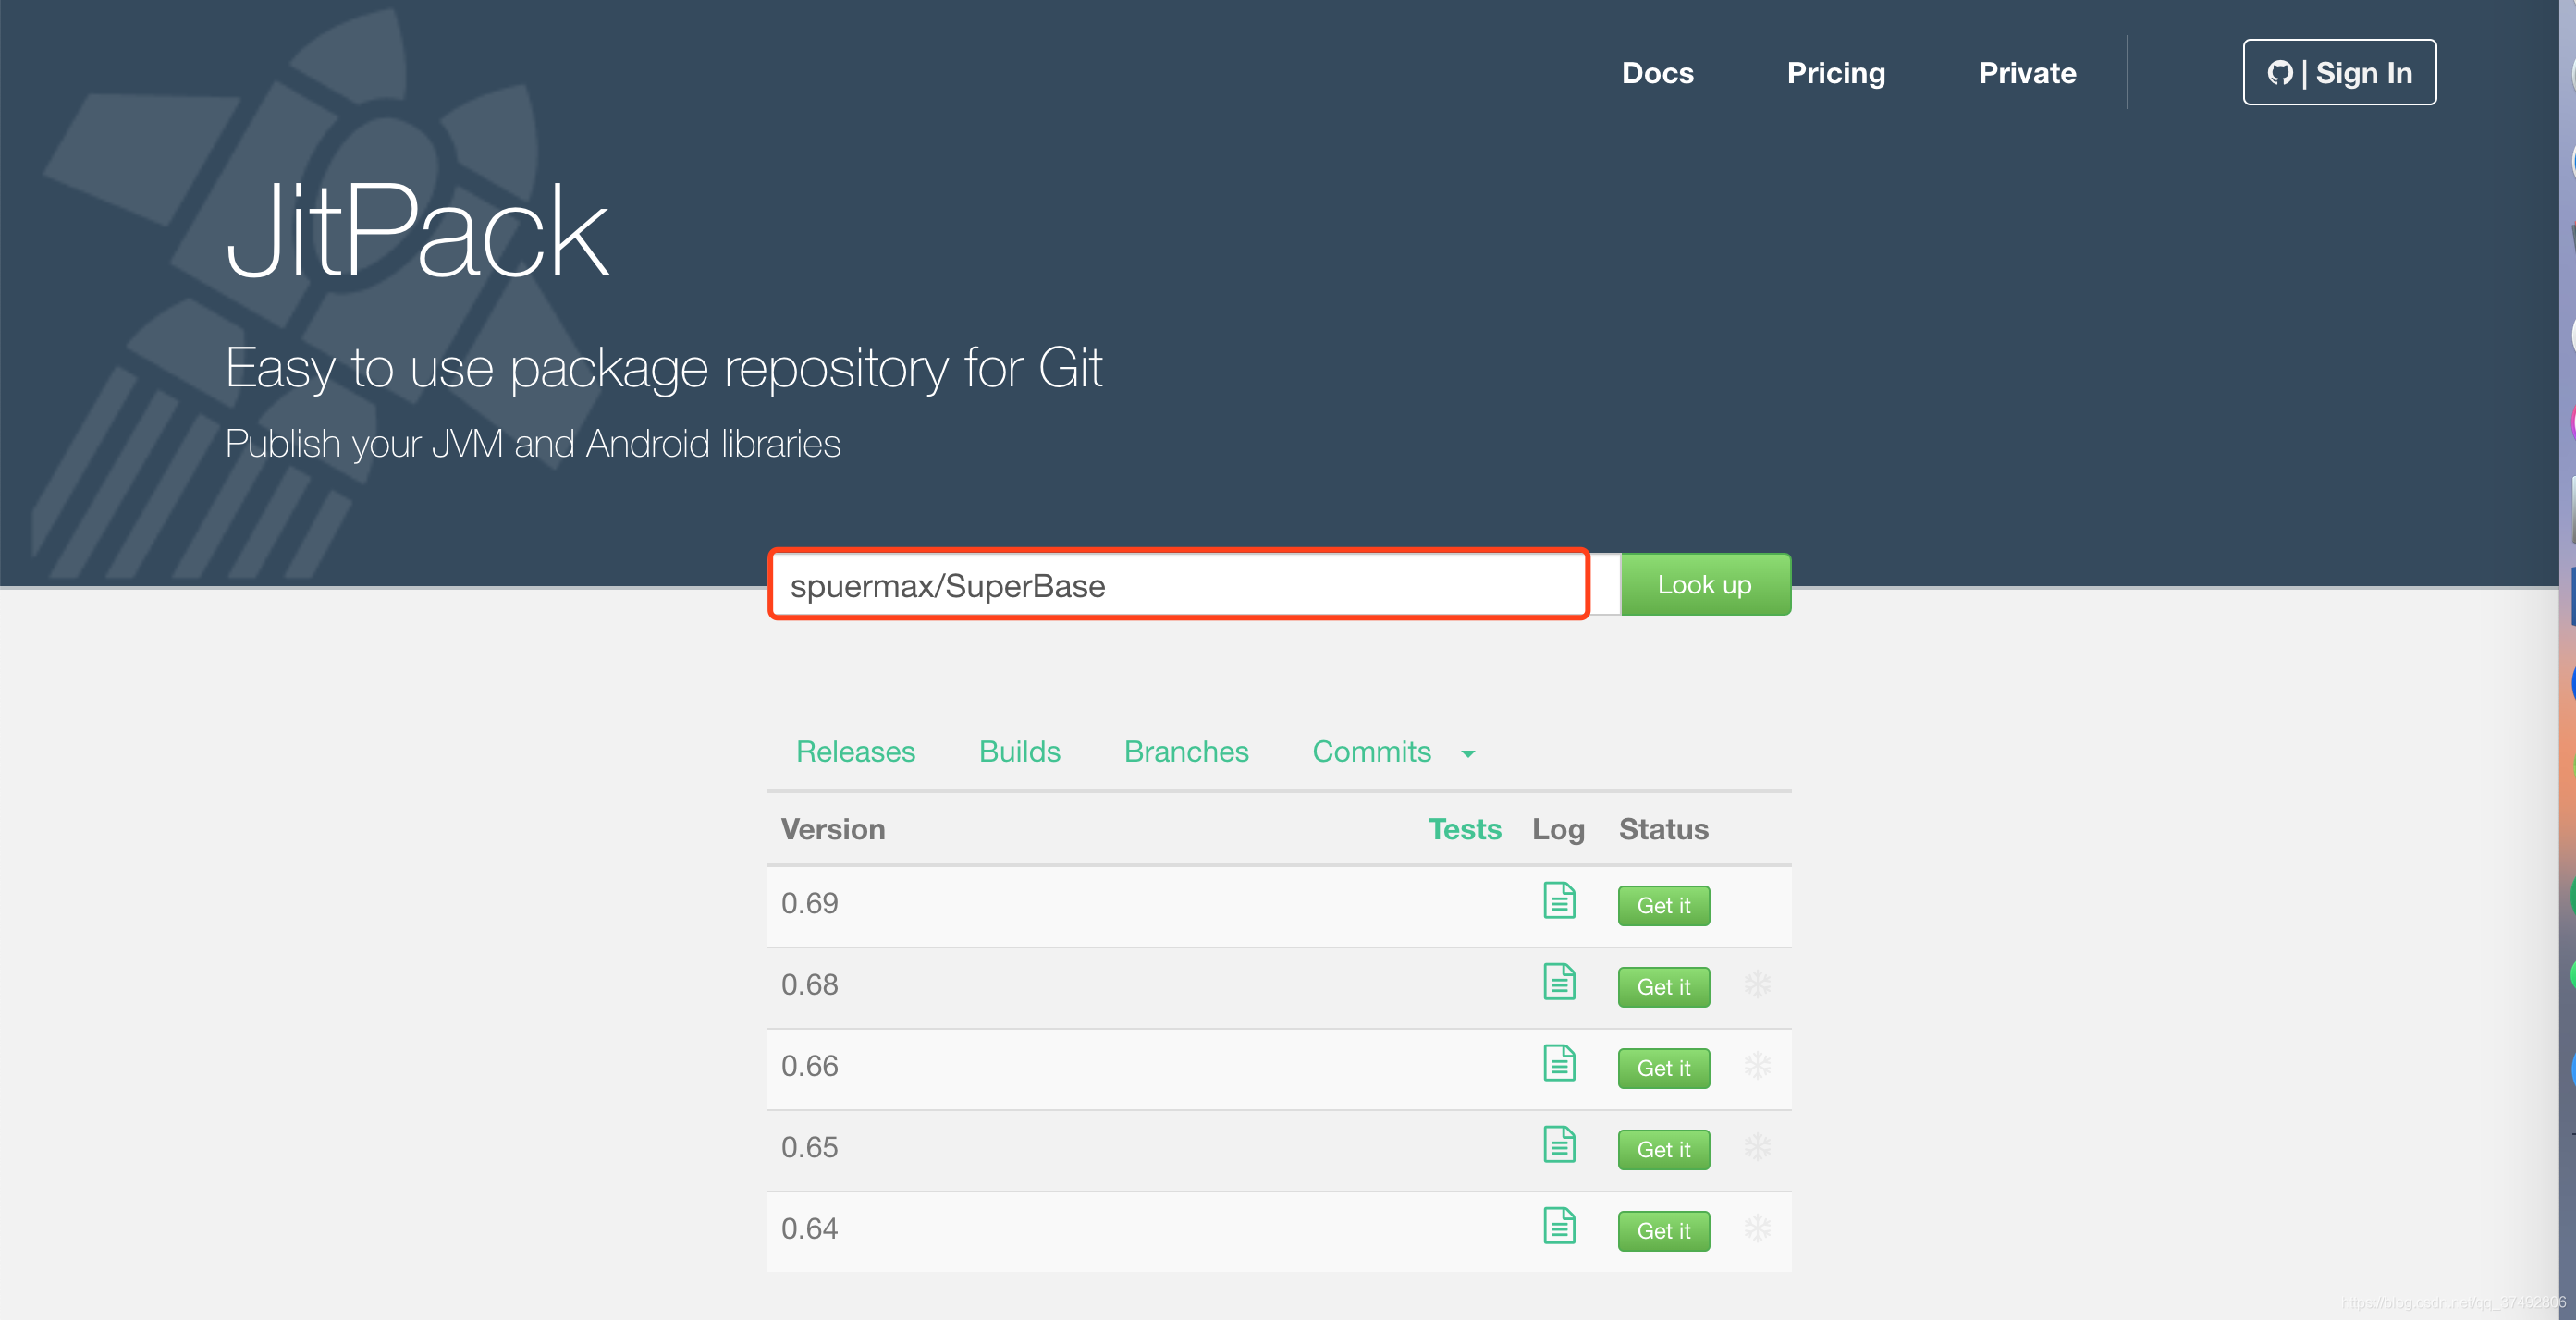Open the Branches tab
Screen dimensions: 2576x1320
1186,752
